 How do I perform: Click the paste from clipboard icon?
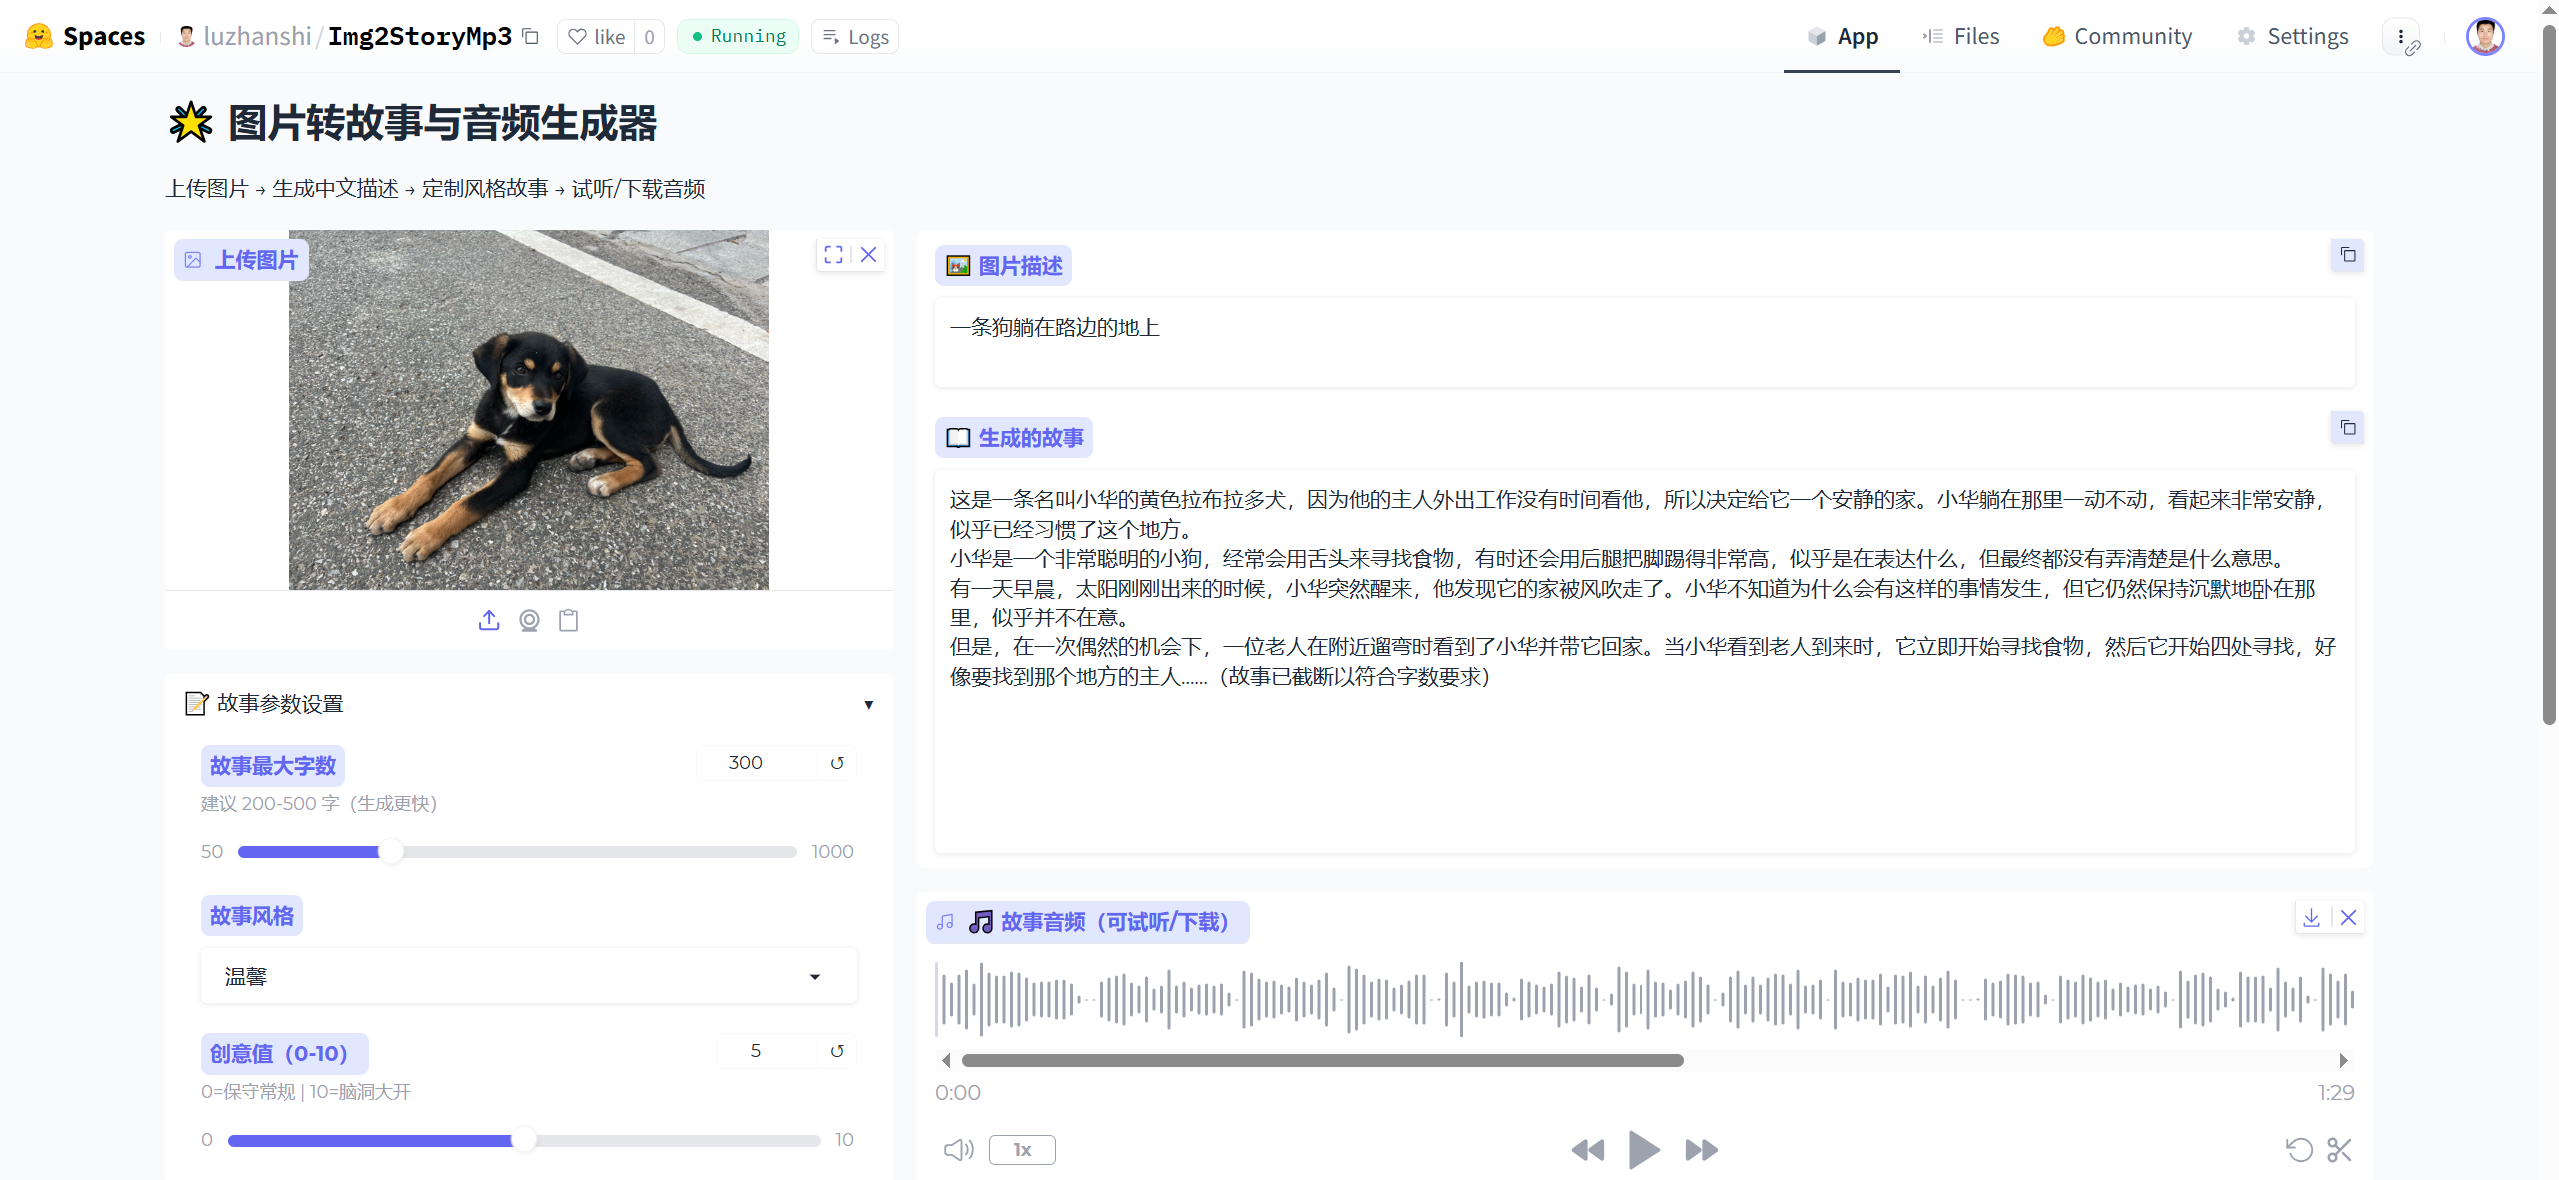click(569, 620)
